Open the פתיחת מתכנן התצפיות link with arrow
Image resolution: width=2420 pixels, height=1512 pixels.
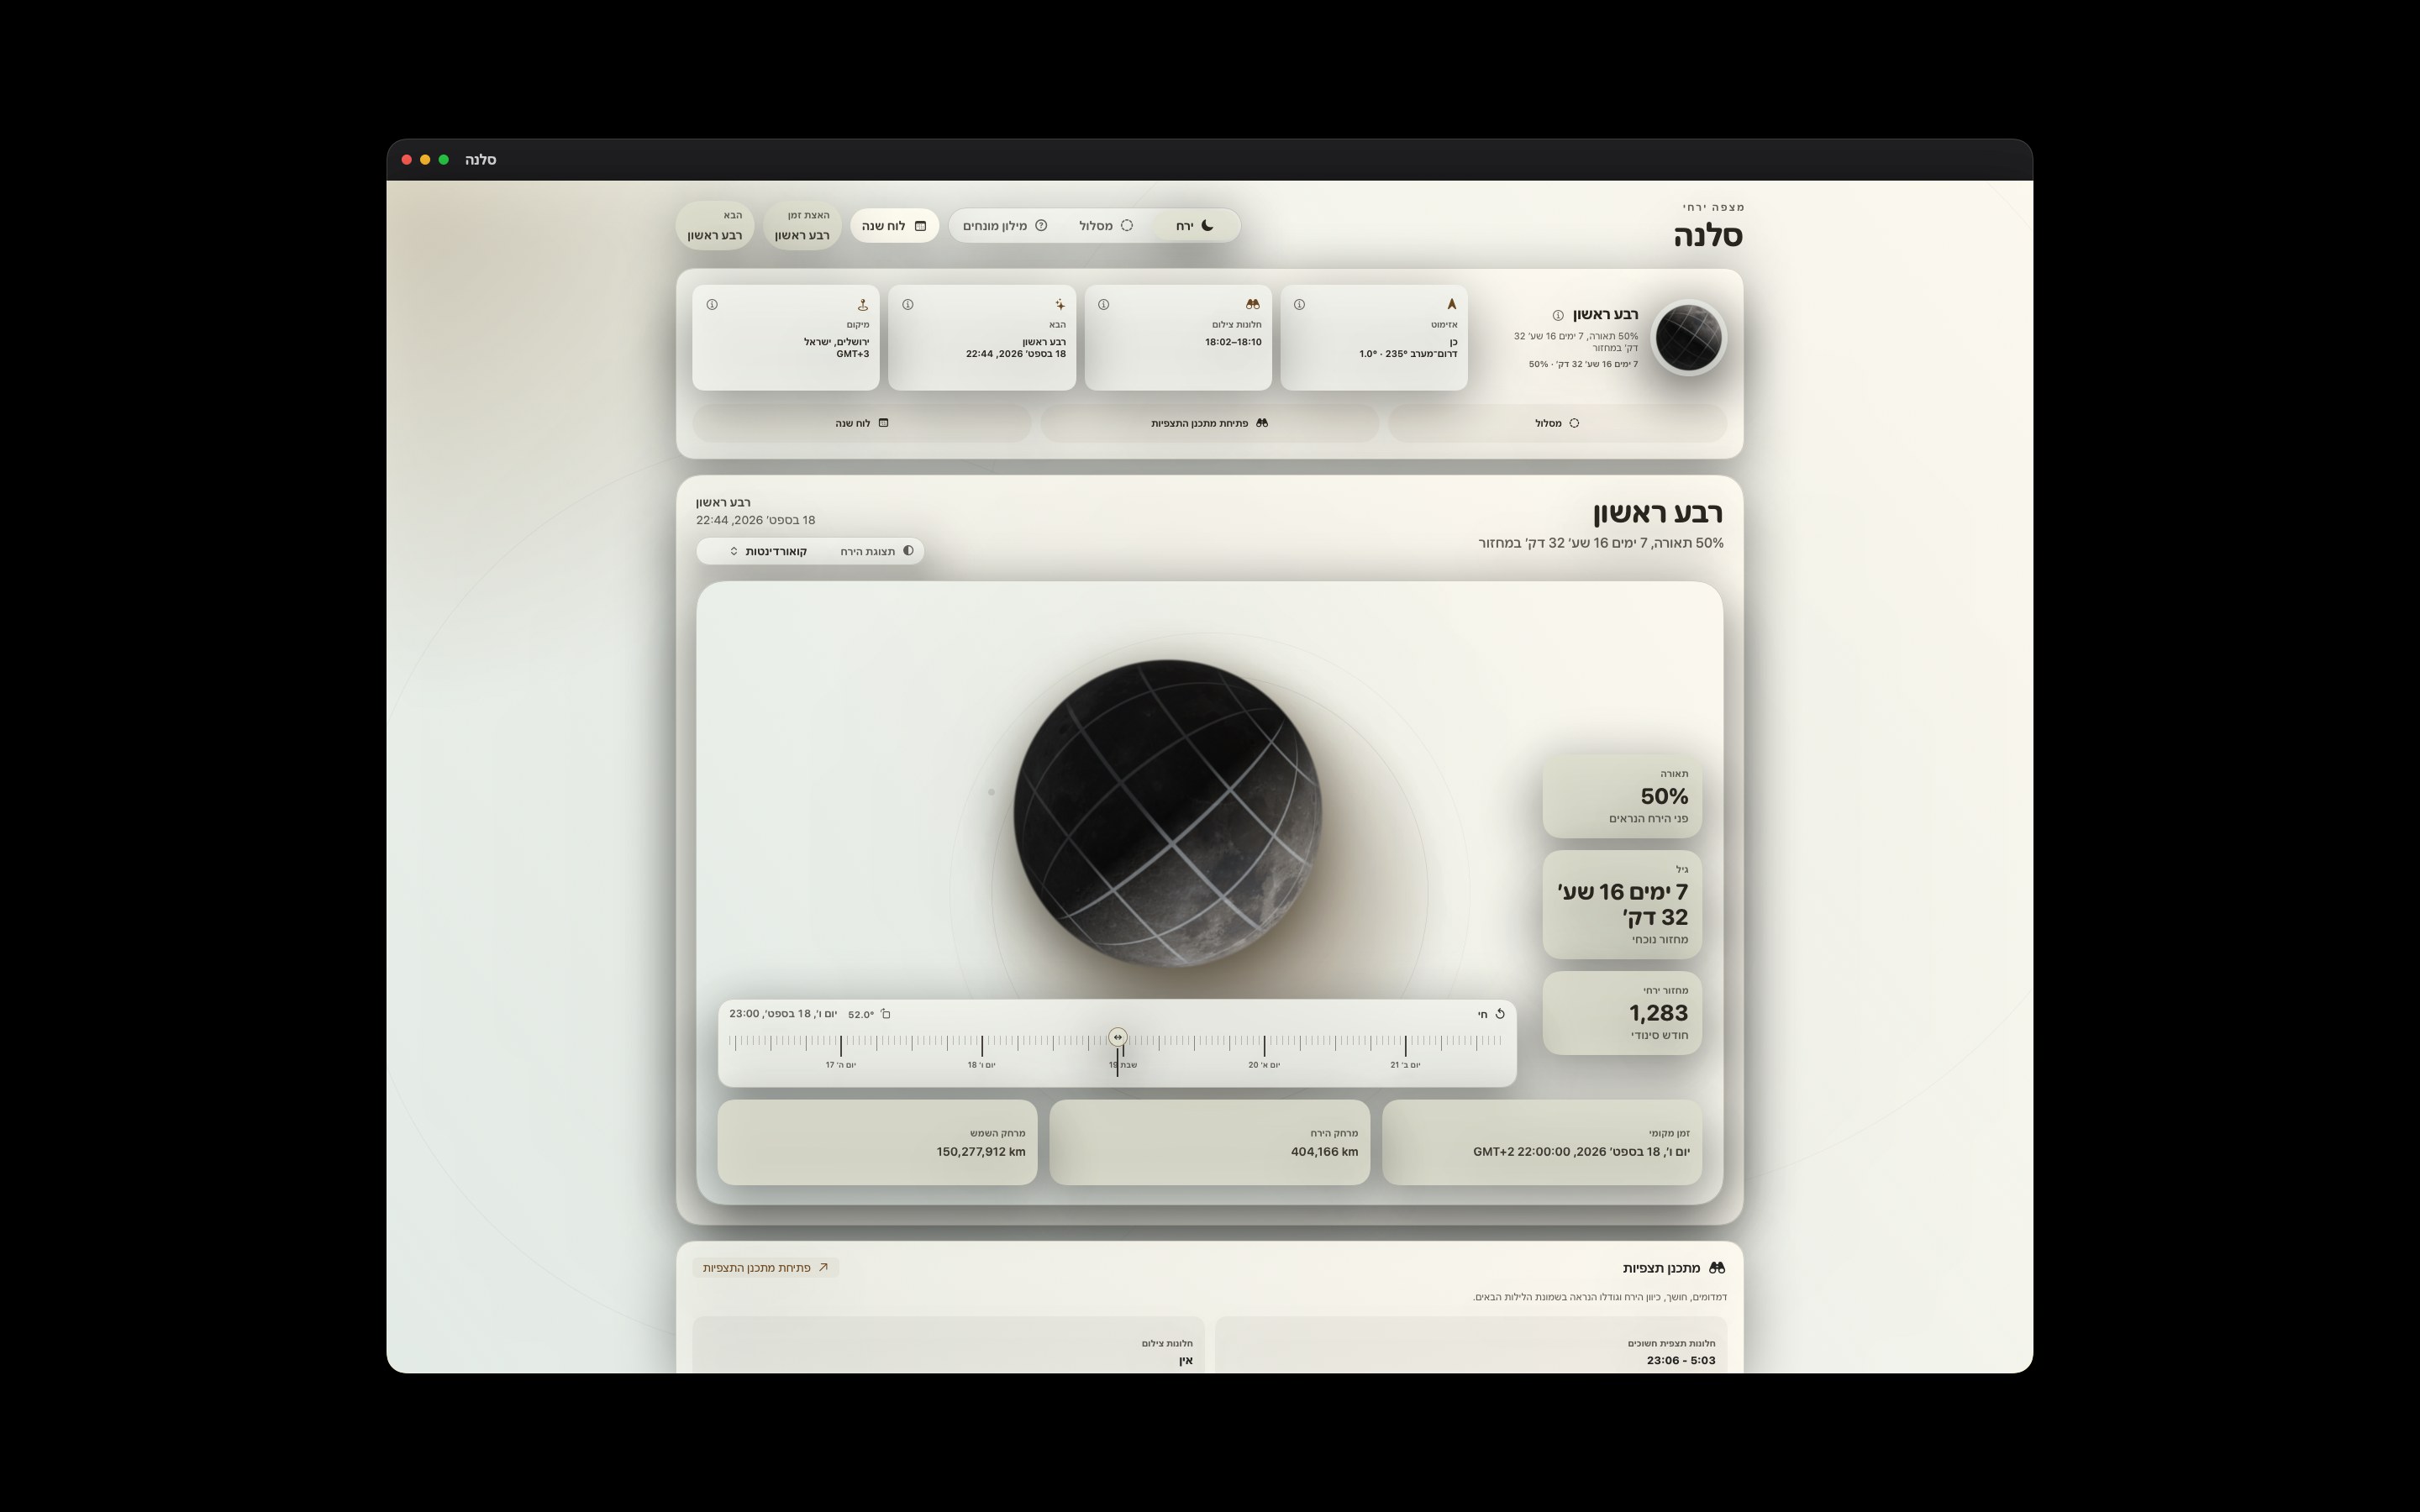click(765, 1267)
